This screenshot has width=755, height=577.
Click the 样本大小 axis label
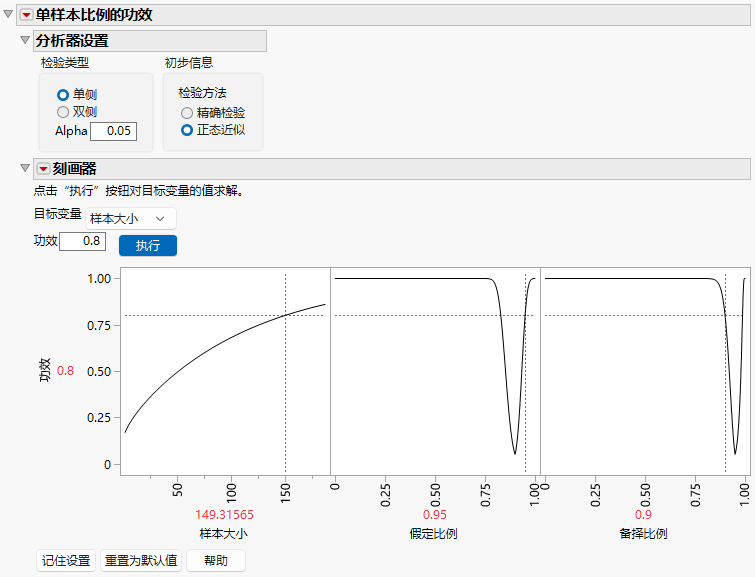(224, 534)
